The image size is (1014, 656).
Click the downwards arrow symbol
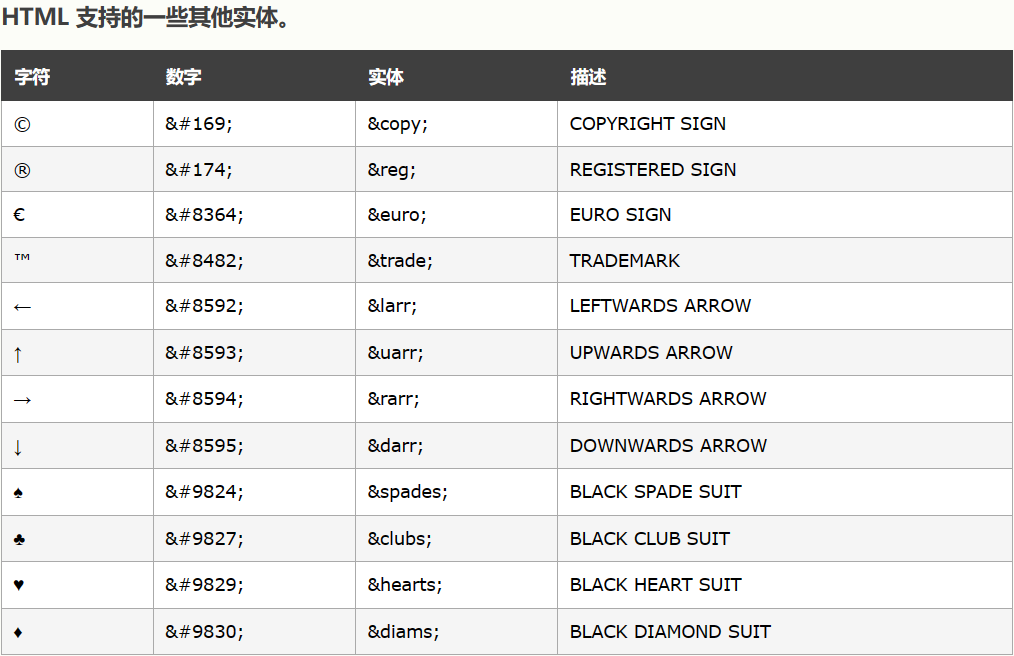[18, 446]
